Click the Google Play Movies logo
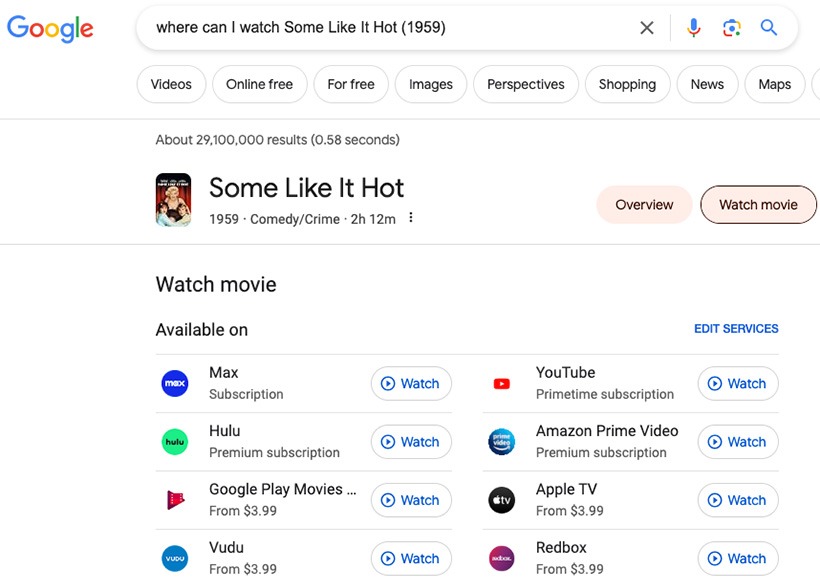 pyautogui.click(x=175, y=500)
